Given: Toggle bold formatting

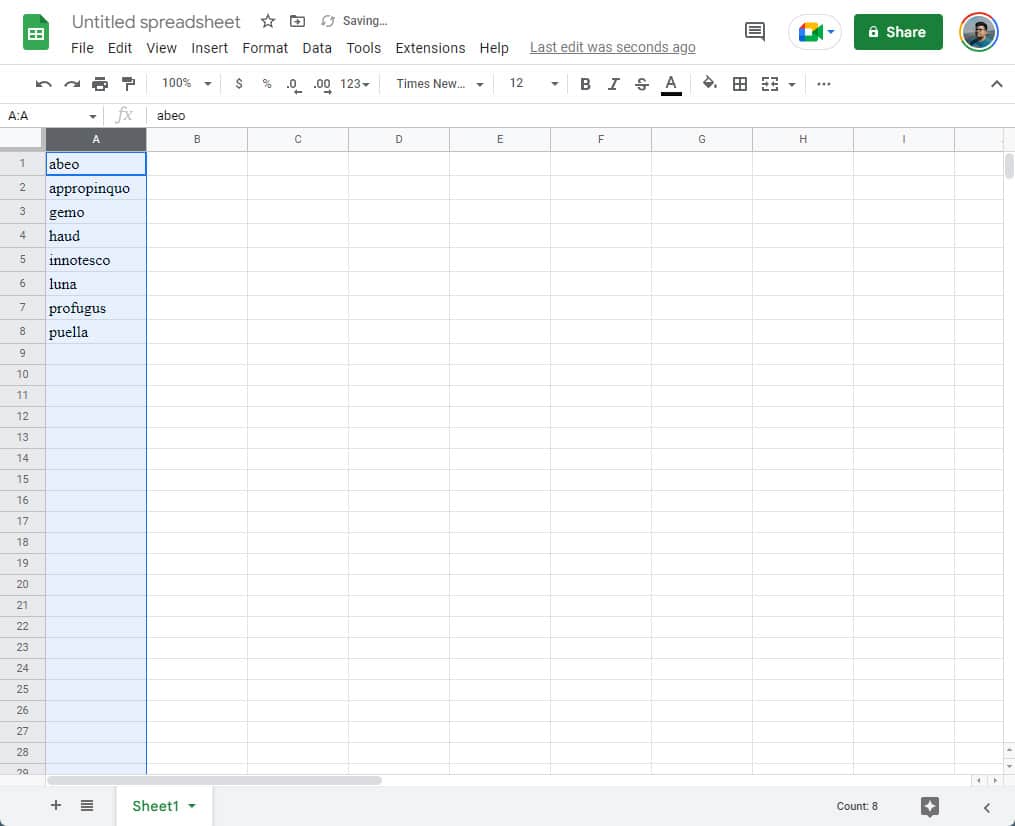Looking at the screenshot, I should (x=585, y=83).
